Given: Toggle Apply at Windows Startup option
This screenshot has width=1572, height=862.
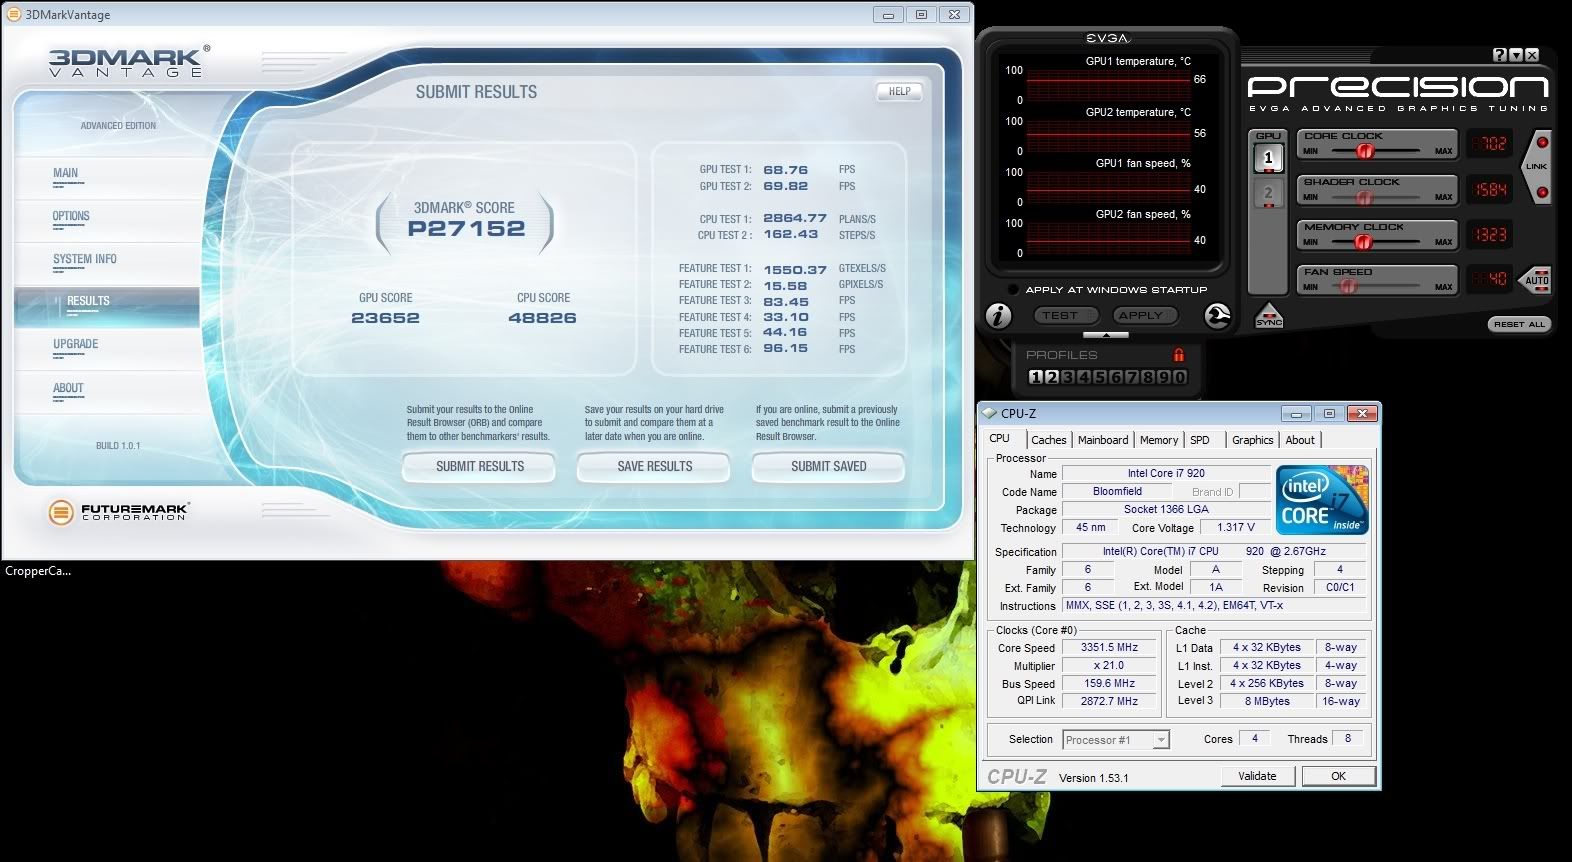Looking at the screenshot, I should (x=1012, y=289).
